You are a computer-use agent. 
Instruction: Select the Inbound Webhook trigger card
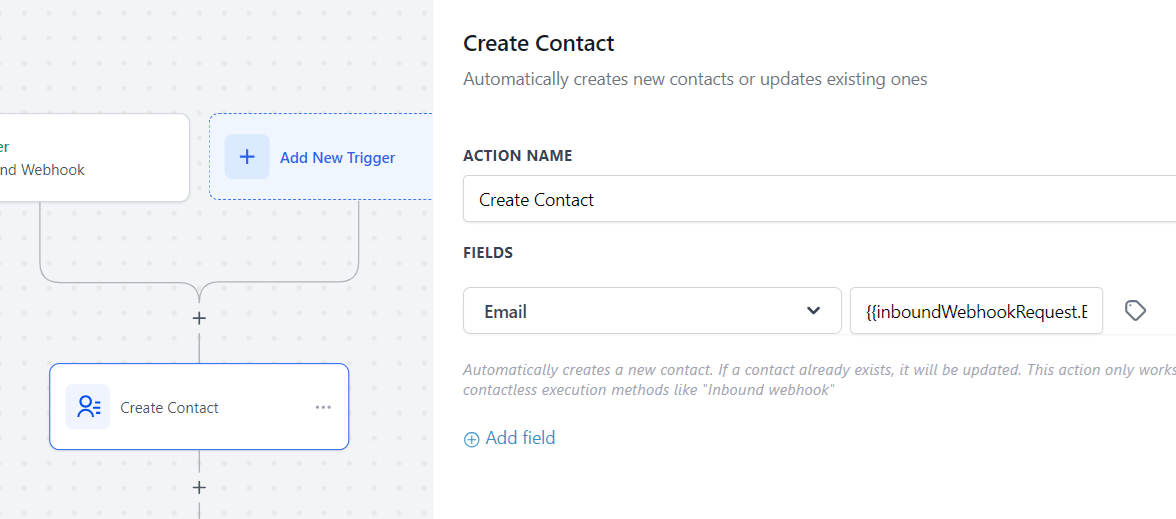[90, 158]
